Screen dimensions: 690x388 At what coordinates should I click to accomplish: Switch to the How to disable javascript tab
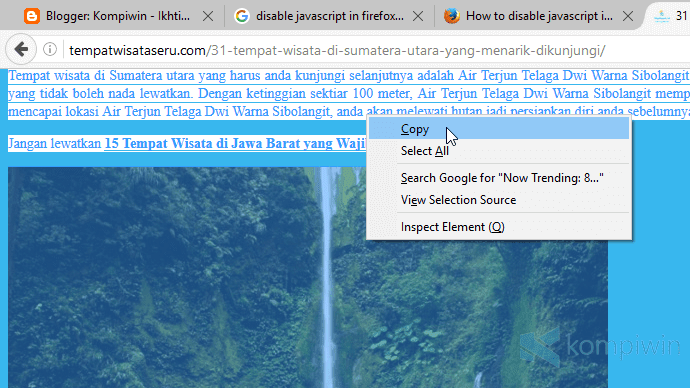pyautogui.click(x=539, y=16)
